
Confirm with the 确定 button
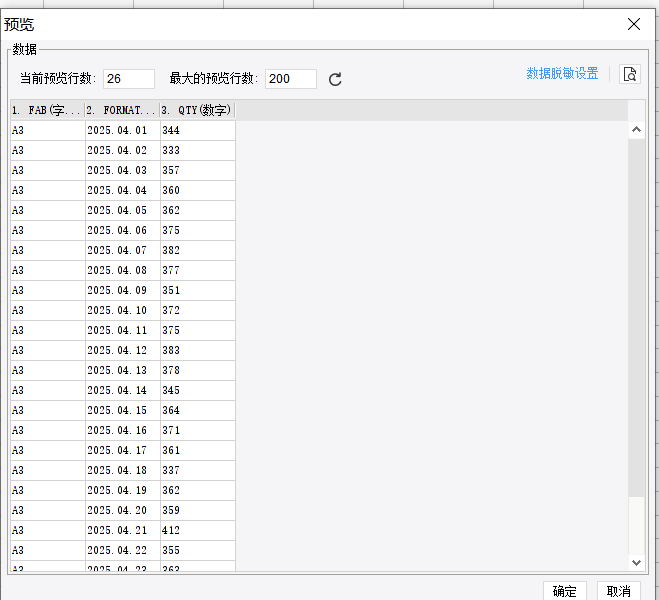pyautogui.click(x=564, y=591)
